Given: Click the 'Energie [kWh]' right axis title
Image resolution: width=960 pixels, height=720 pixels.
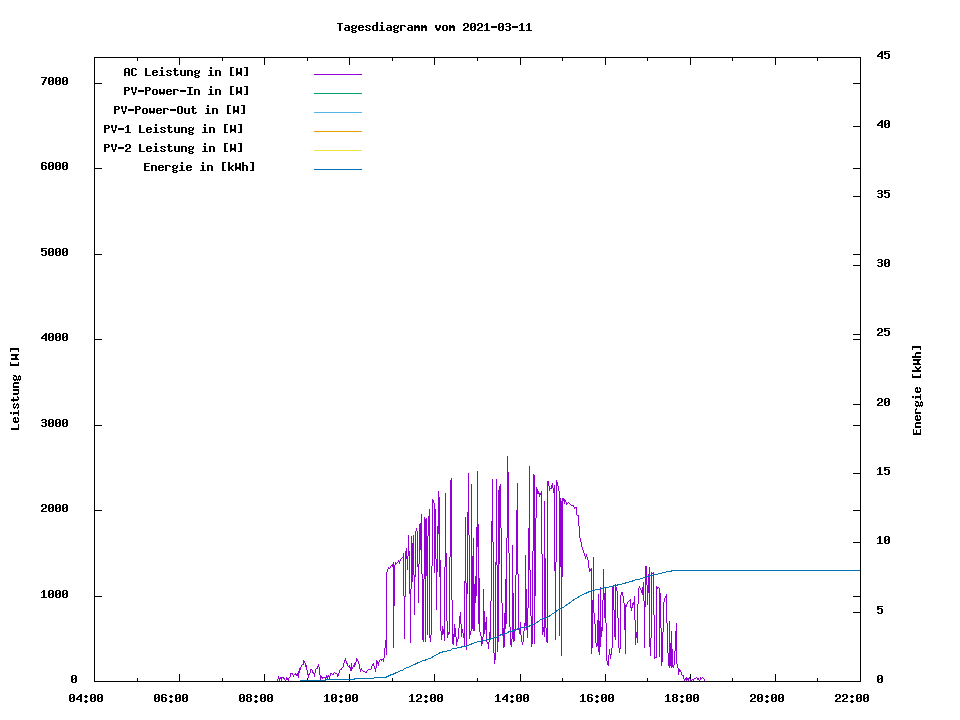Looking at the screenshot, I should tap(917, 390).
